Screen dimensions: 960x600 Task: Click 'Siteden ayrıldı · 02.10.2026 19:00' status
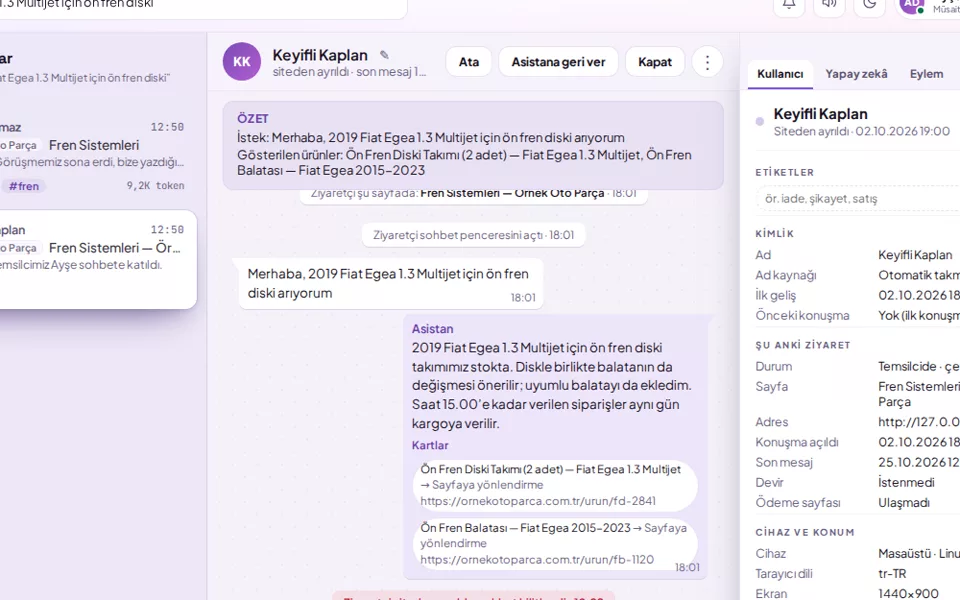pos(861,131)
